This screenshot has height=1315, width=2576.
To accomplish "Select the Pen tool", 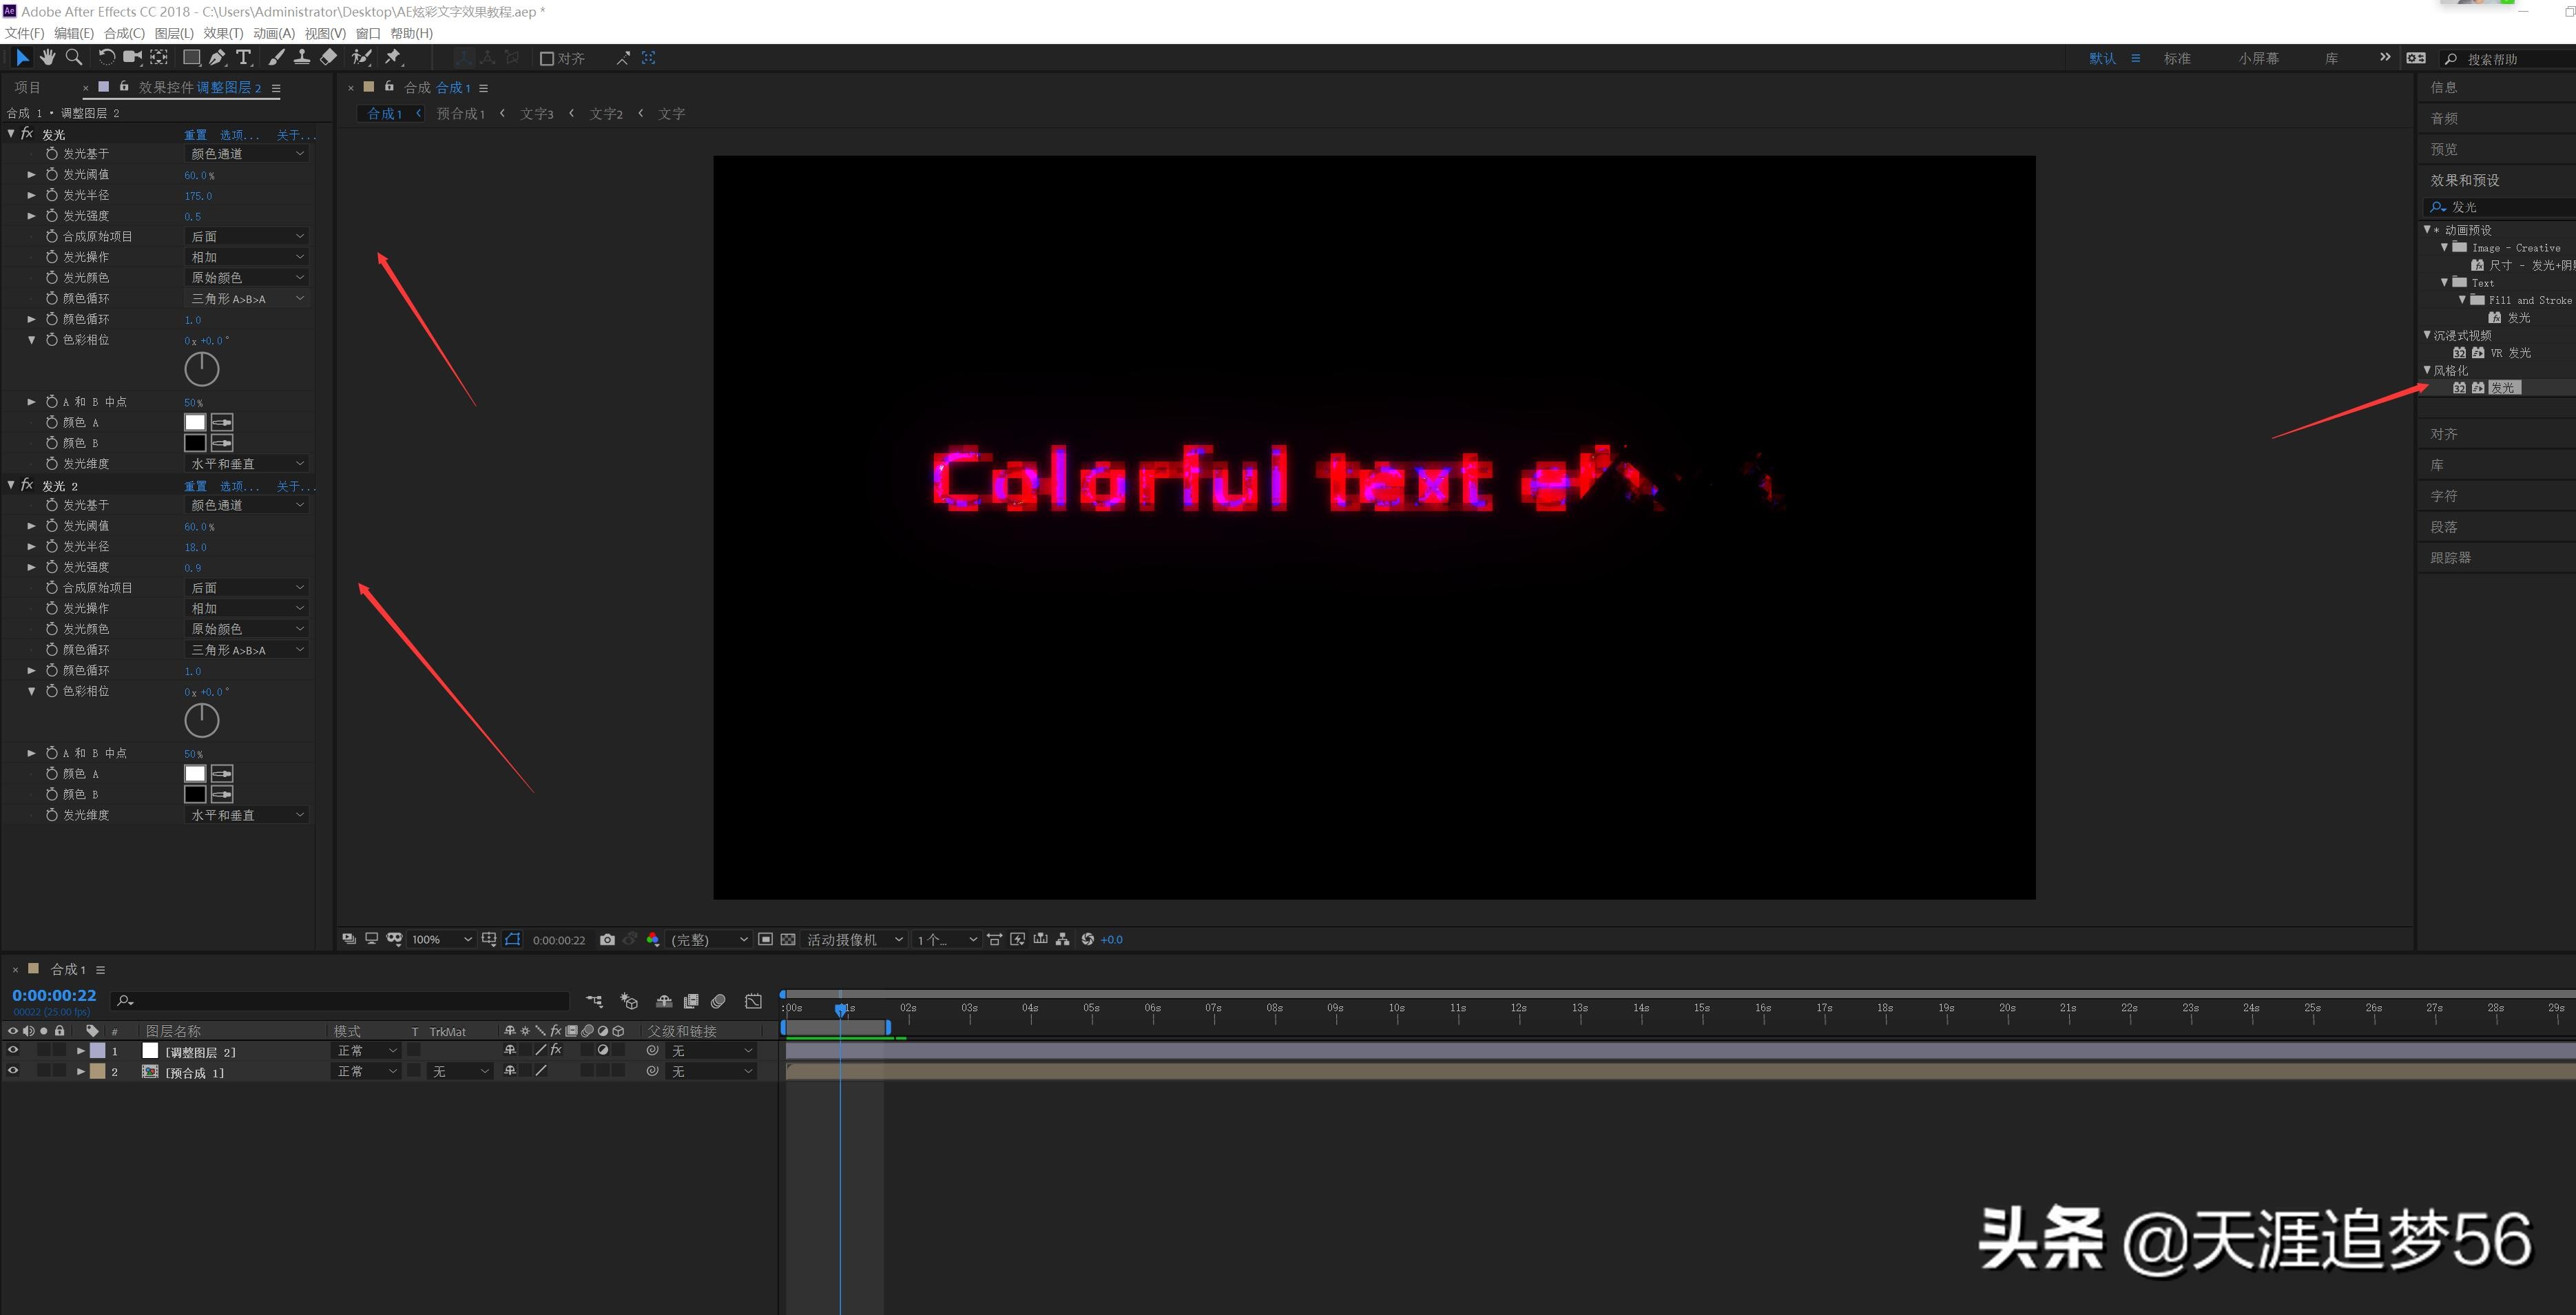I will point(217,58).
